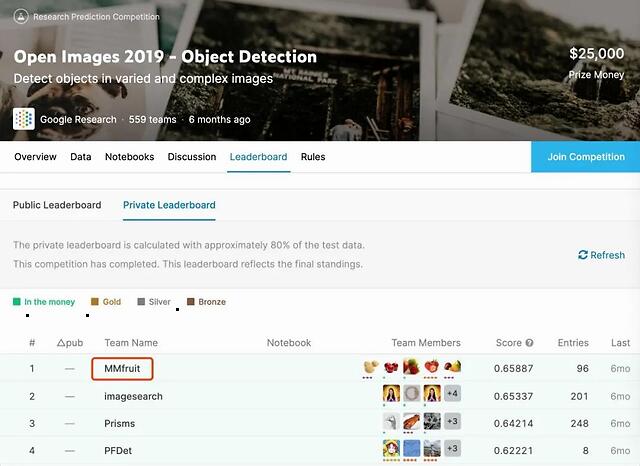Open PFDet's third team member avatar
The width and height of the screenshot is (640, 466).
pos(432,448)
